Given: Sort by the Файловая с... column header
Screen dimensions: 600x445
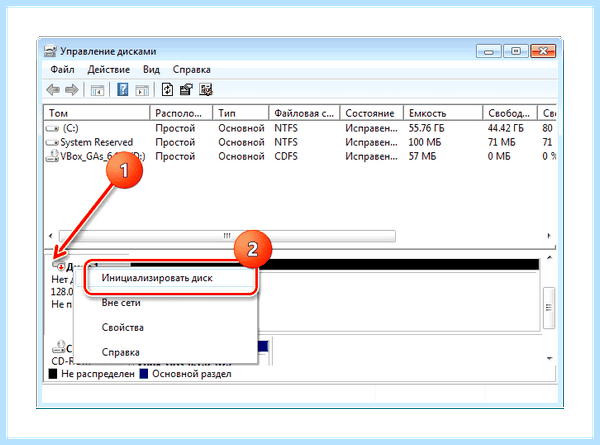Looking at the screenshot, I should pos(305,113).
